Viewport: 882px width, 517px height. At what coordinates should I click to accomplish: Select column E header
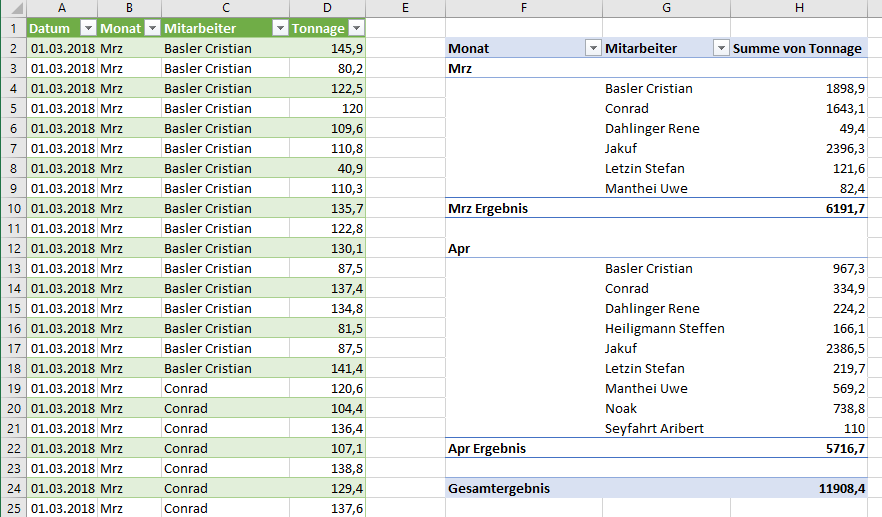click(405, 8)
